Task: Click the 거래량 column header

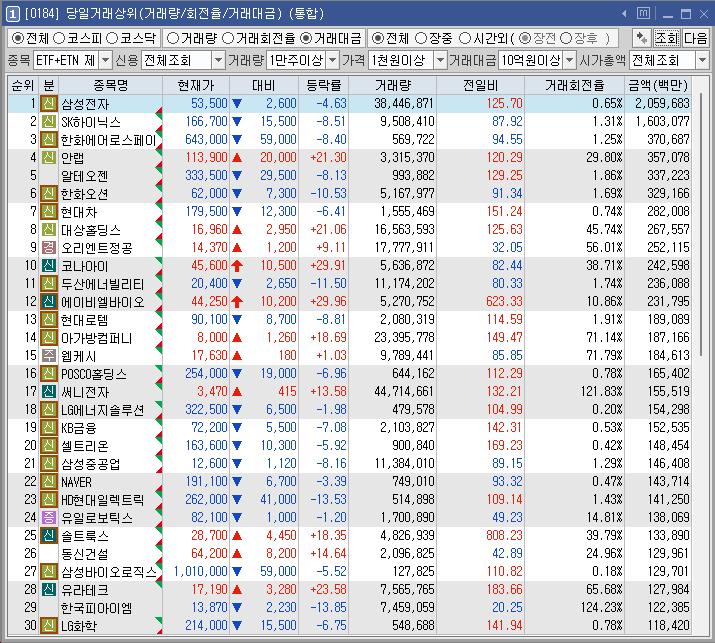Action: 393,85
